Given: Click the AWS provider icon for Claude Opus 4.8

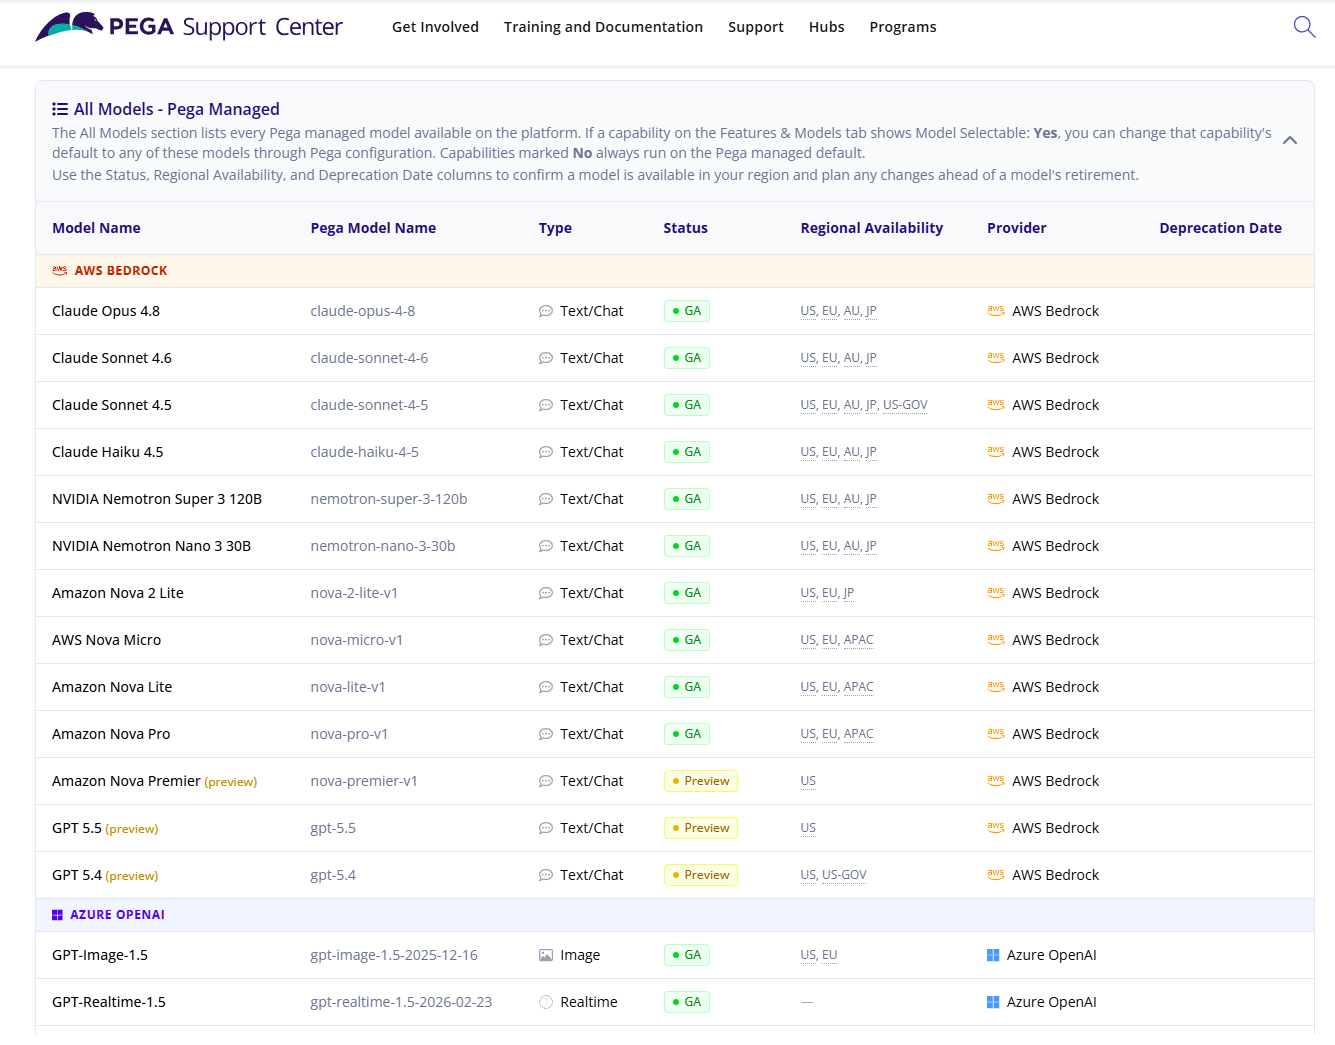Looking at the screenshot, I should (x=996, y=311).
